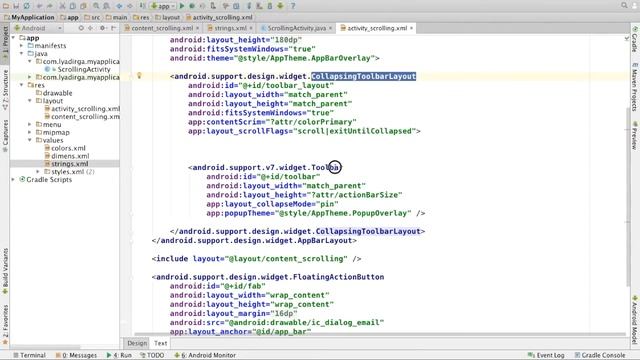This screenshot has height=360, width=640.
Task: Click the Copy toolbar icon
Action: [73, 6]
